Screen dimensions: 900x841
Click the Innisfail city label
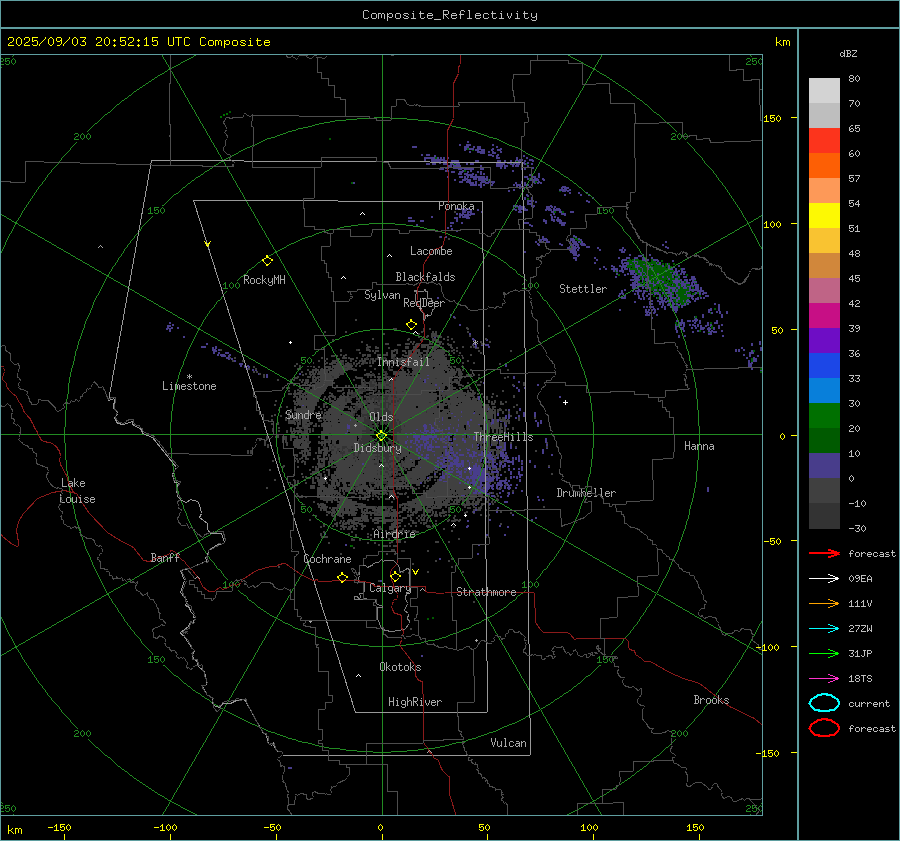point(403,362)
